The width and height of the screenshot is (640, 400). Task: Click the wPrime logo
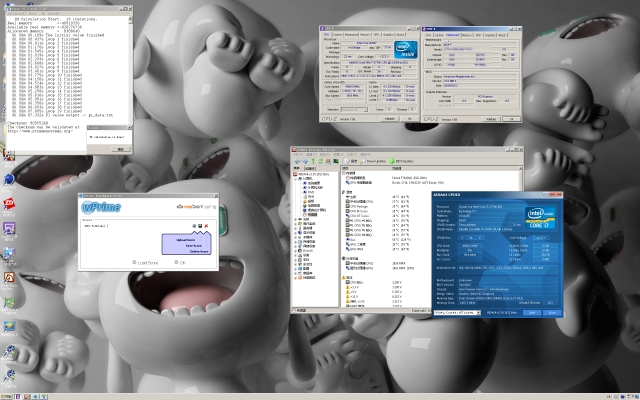101,207
